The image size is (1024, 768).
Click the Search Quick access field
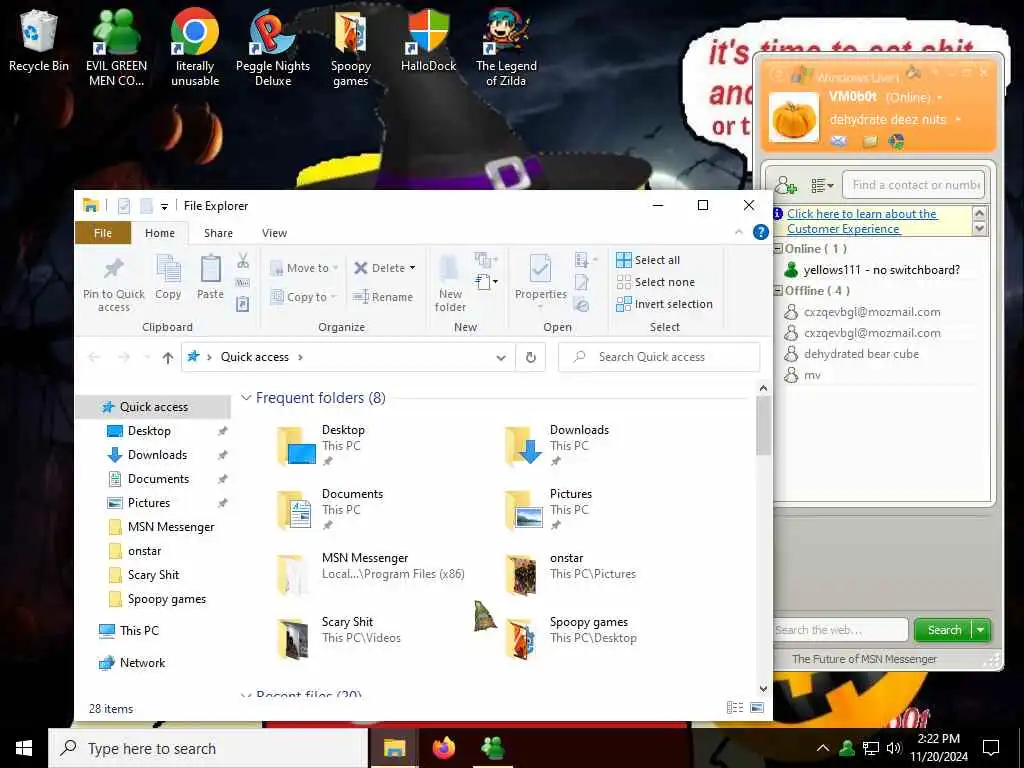point(659,357)
